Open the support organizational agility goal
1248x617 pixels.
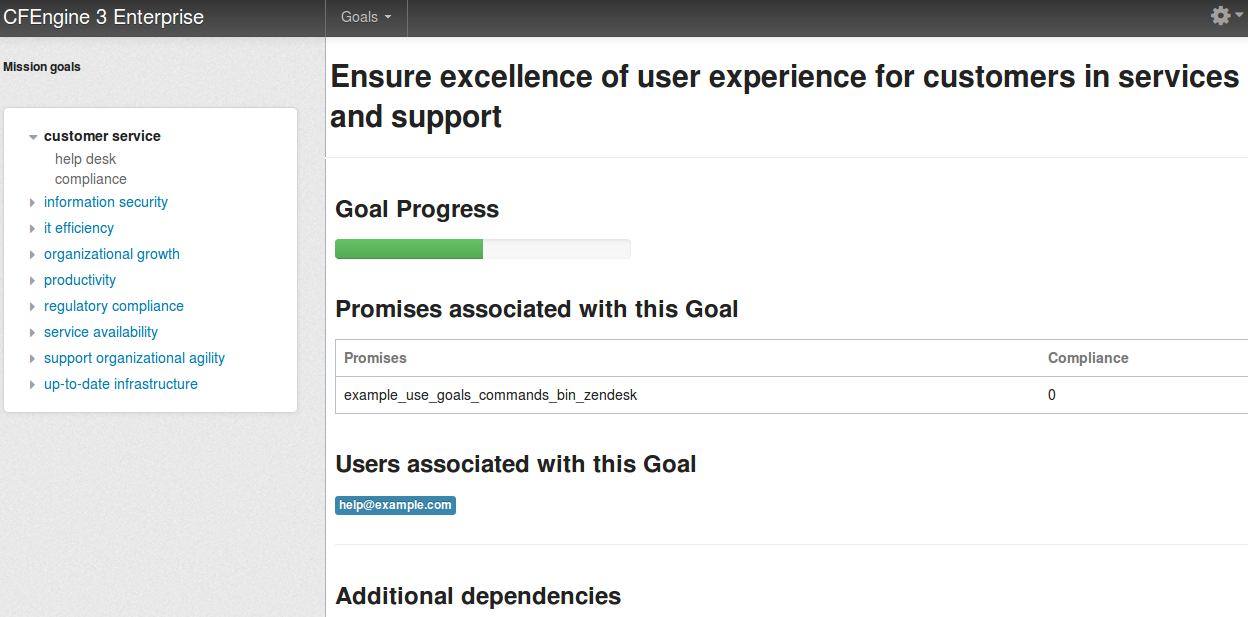[134, 358]
